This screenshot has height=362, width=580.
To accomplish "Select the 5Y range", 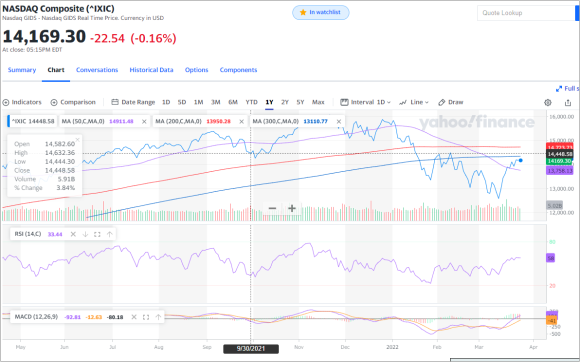I will 300,102.
